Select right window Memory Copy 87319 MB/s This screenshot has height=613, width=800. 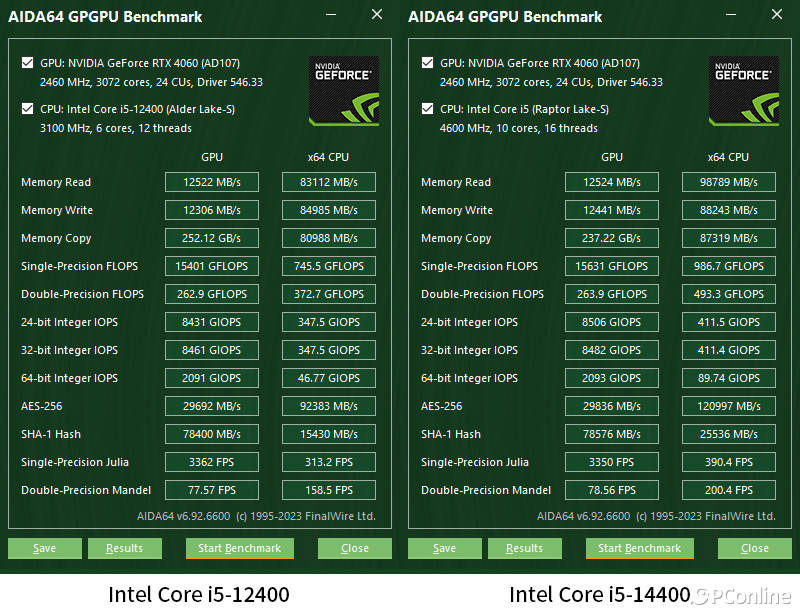tap(729, 238)
